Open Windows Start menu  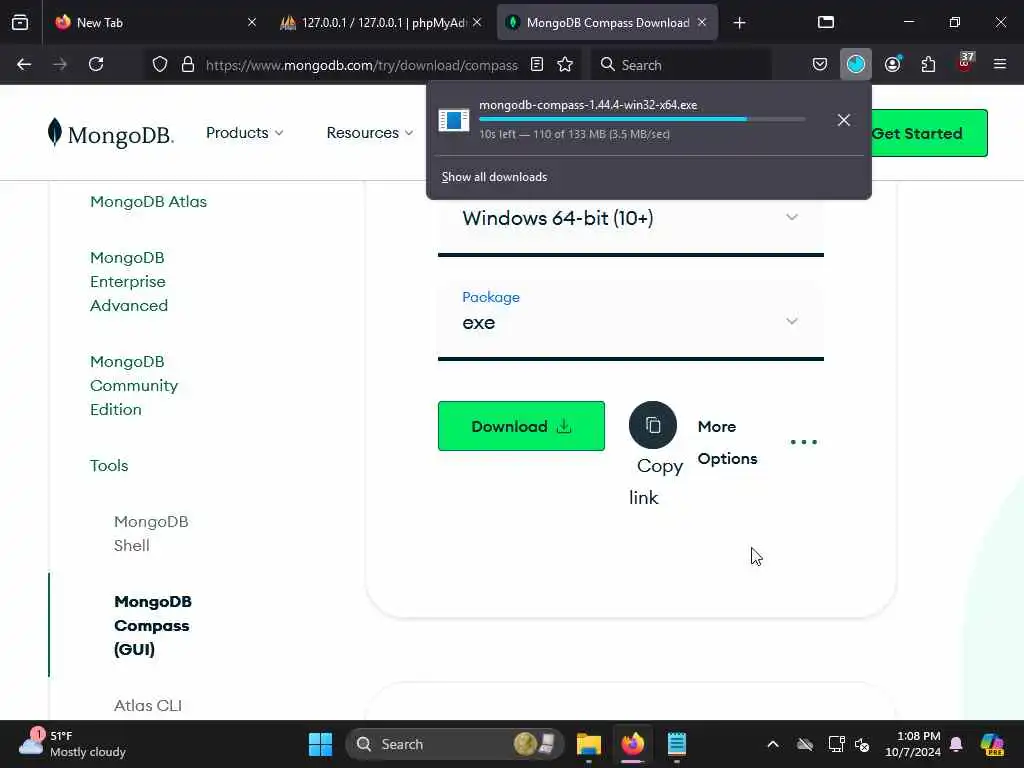[320, 744]
